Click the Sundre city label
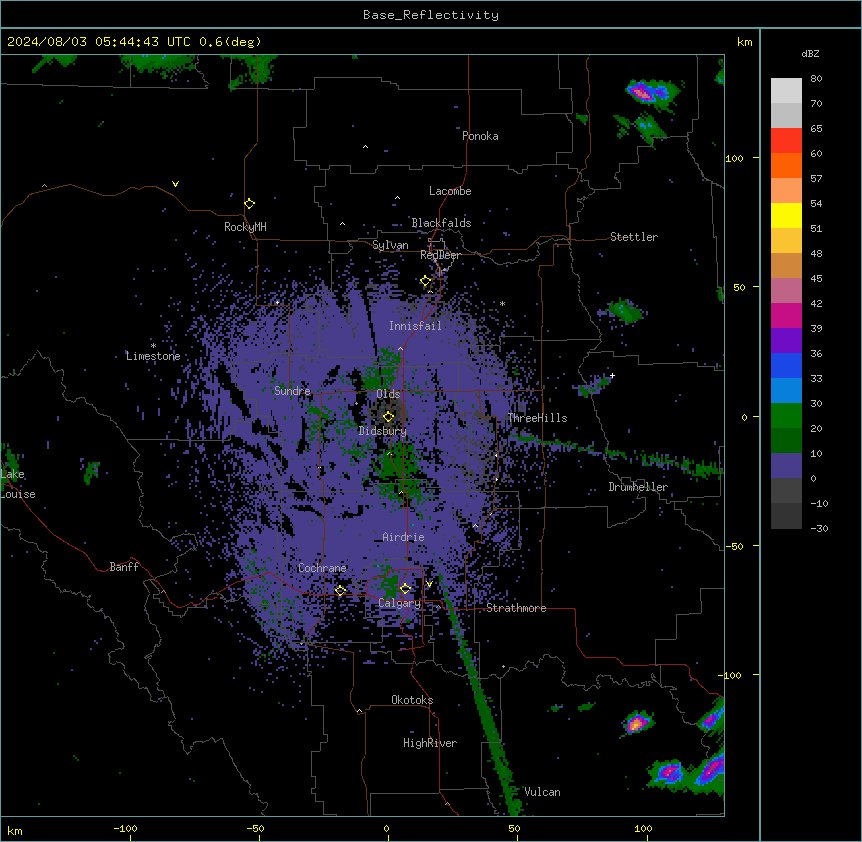The width and height of the screenshot is (862, 842). point(292,391)
